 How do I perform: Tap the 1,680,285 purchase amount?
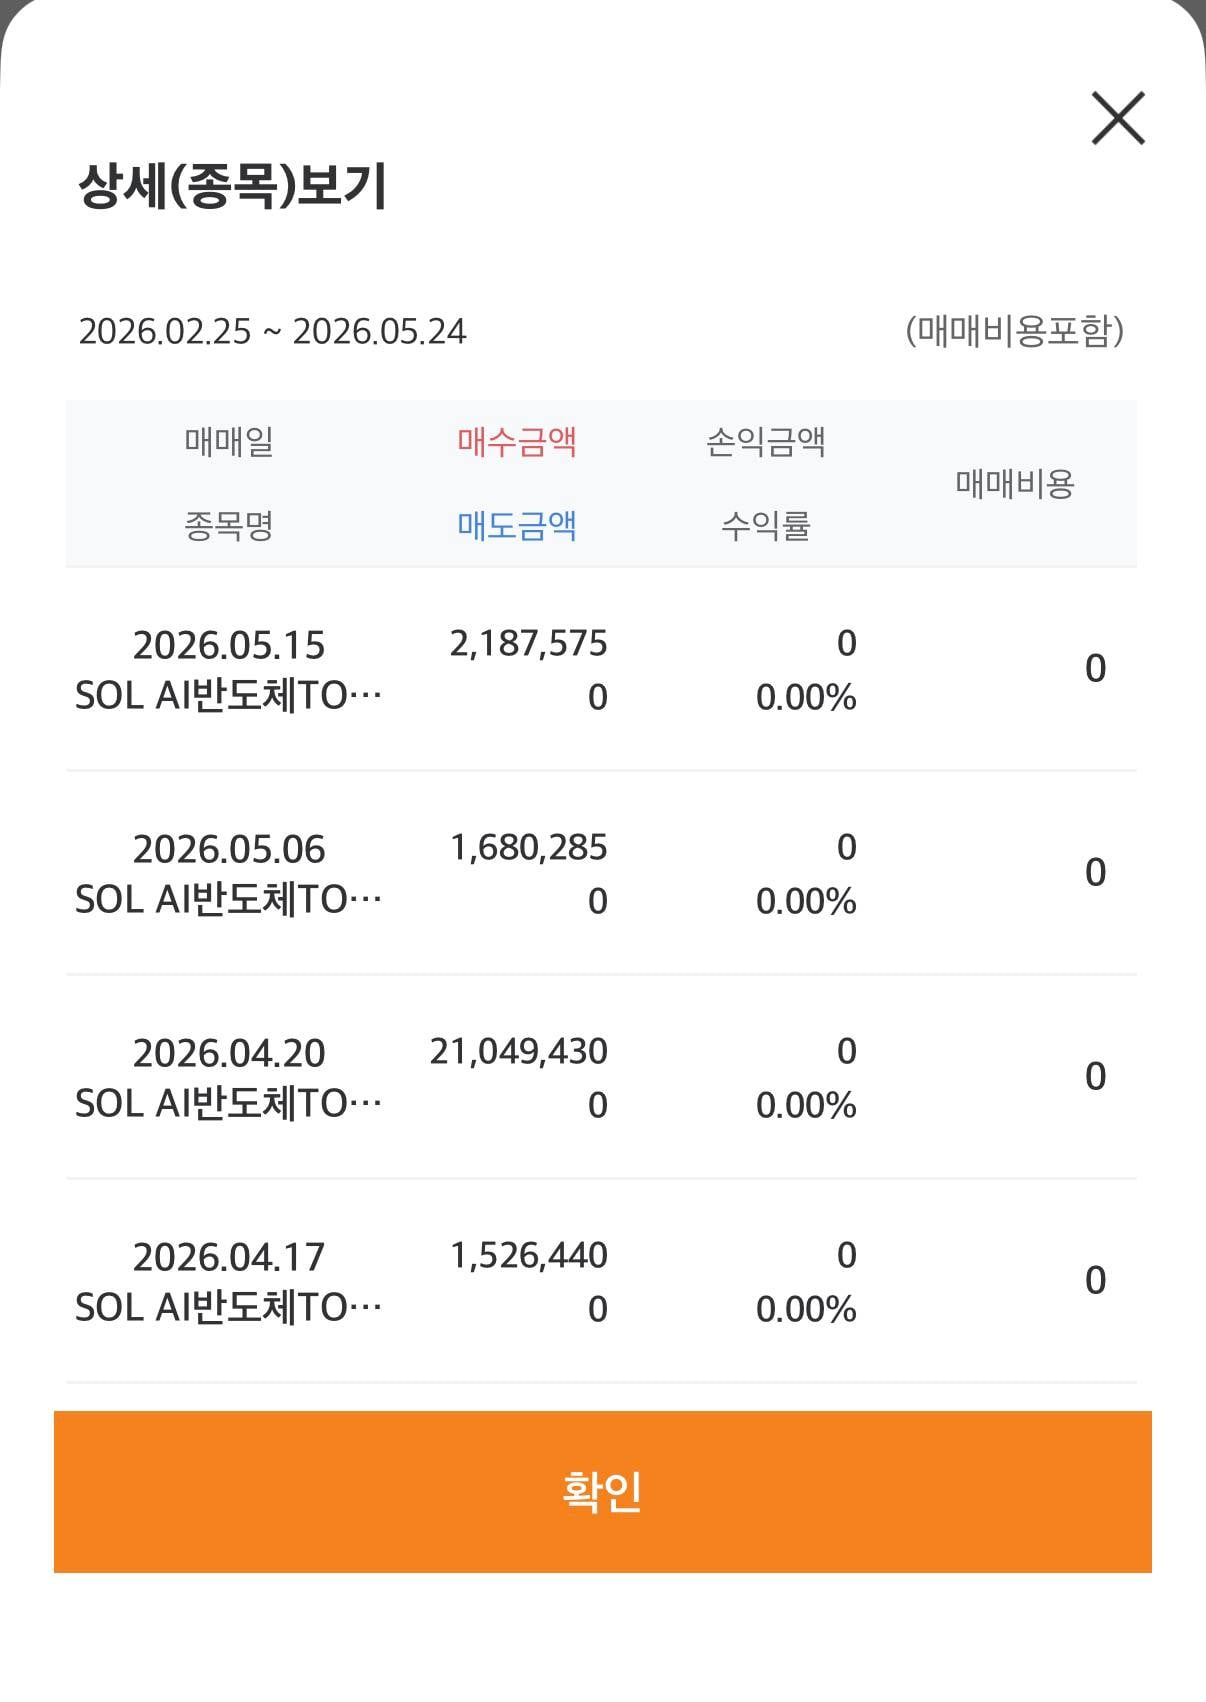(x=528, y=847)
